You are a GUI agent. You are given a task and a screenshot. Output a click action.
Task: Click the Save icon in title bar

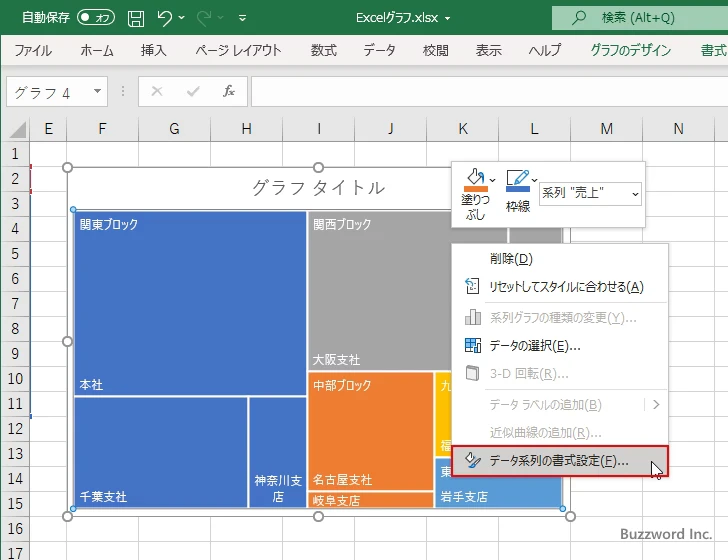(136, 18)
